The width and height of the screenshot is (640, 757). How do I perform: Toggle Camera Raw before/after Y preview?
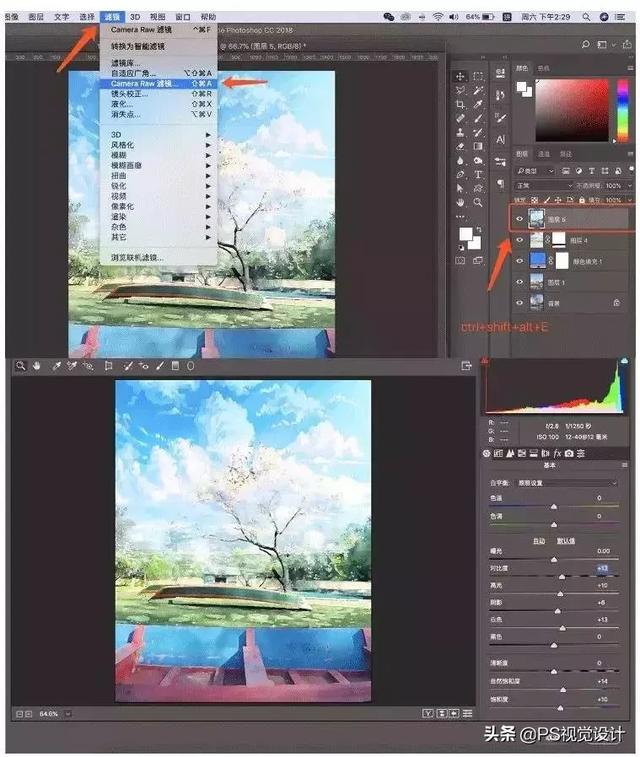(428, 713)
